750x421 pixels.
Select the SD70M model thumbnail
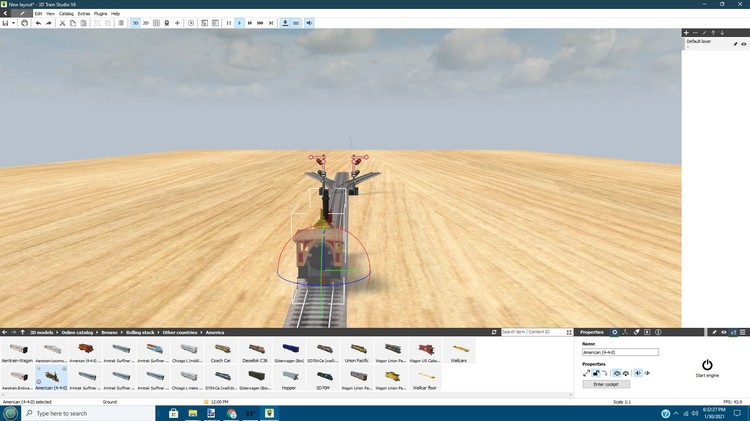(x=323, y=379)
